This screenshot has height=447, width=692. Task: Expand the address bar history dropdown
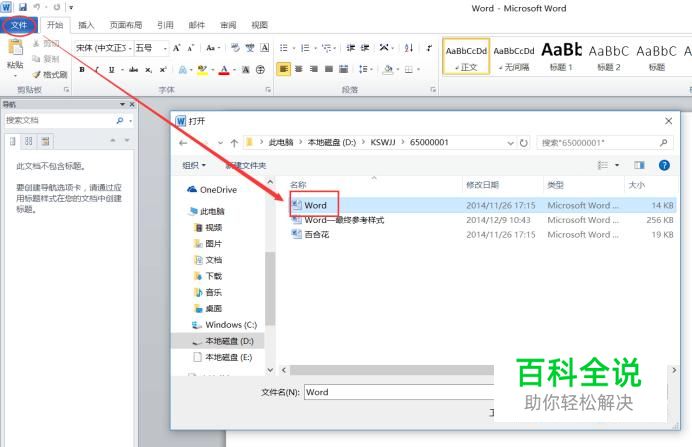click(510, 143)
